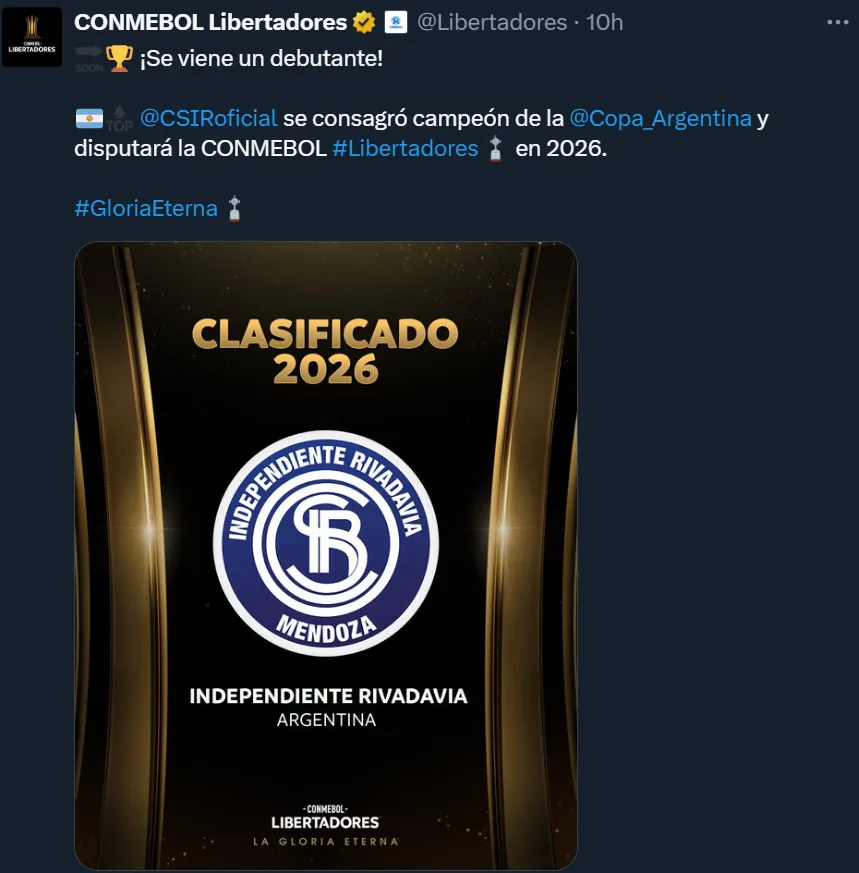The width and height of the screenshot is (859, 873).
Task: Click the gold verified badge icon
Action: coord(364,23)
